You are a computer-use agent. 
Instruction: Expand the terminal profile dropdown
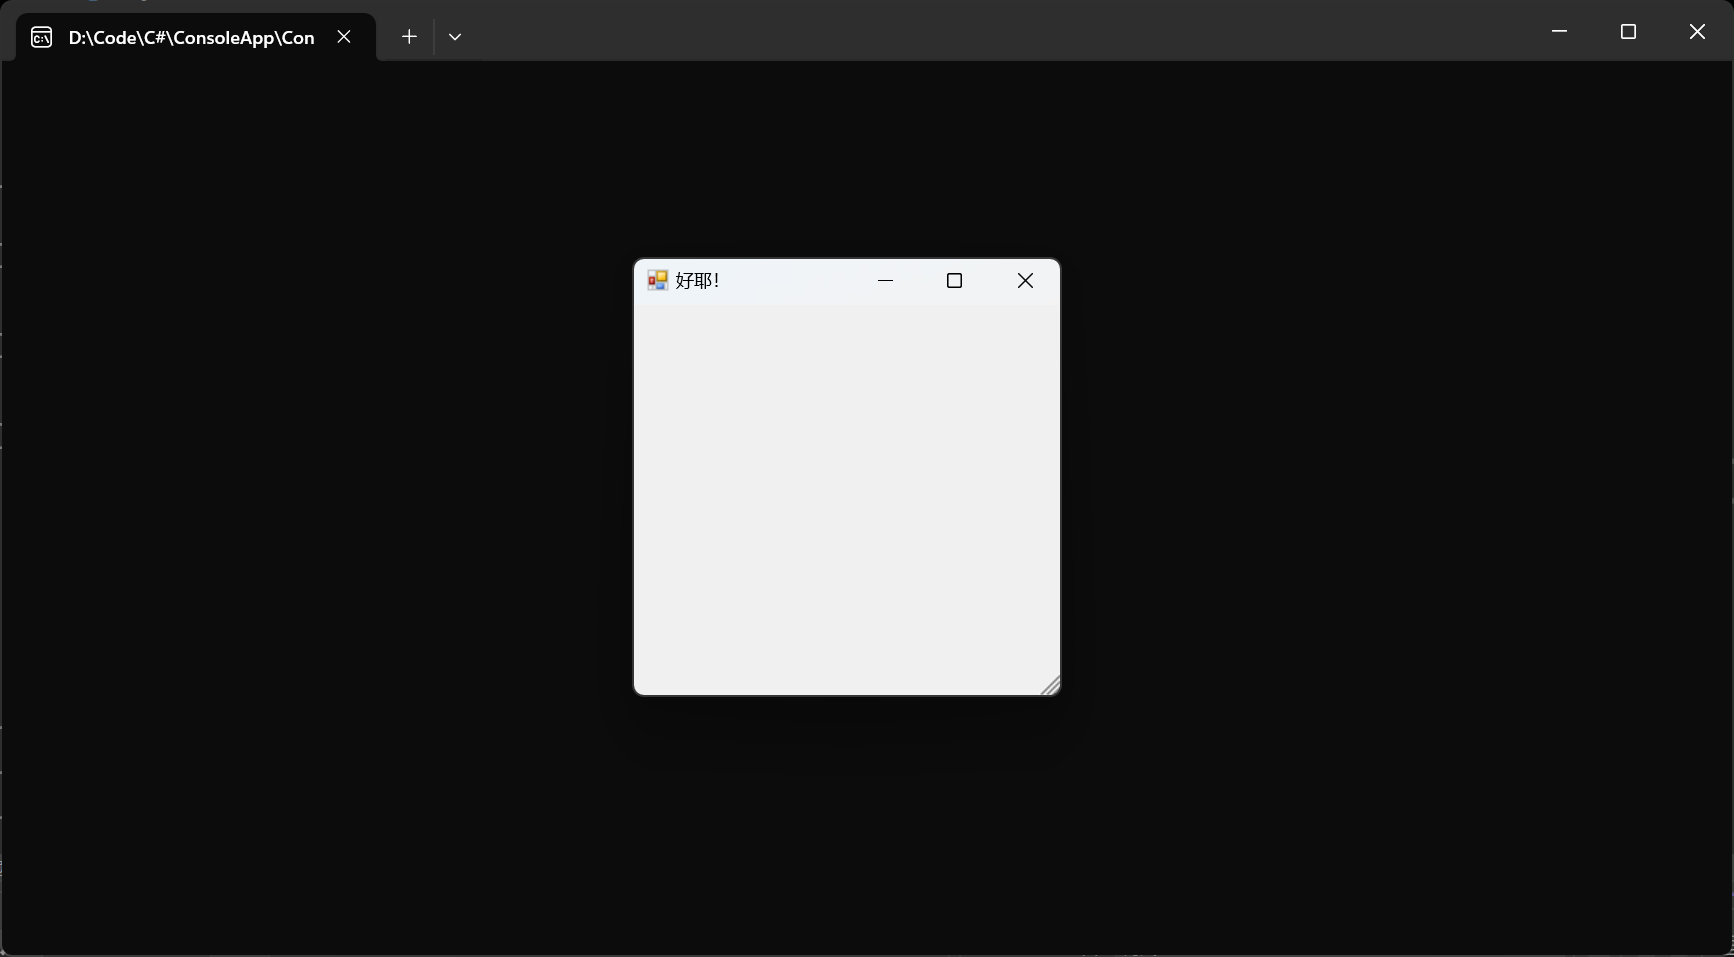455,37
